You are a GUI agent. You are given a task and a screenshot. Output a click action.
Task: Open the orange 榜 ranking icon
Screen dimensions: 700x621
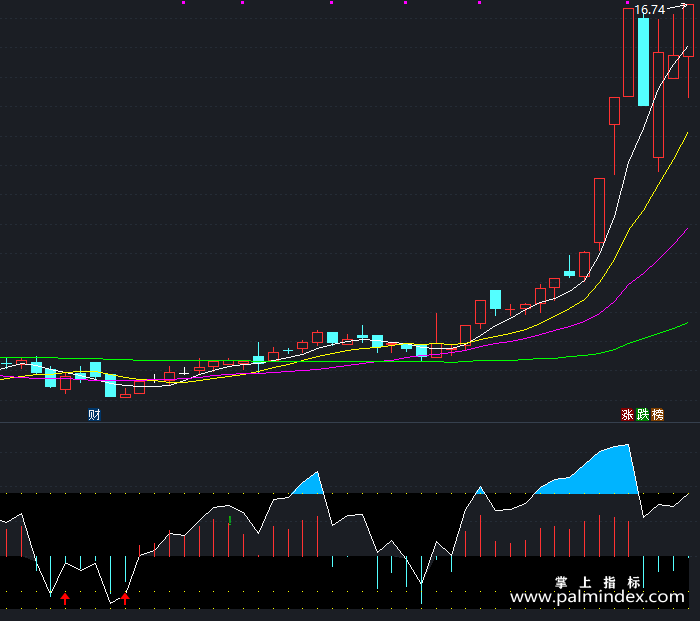[x=658, y=415]
